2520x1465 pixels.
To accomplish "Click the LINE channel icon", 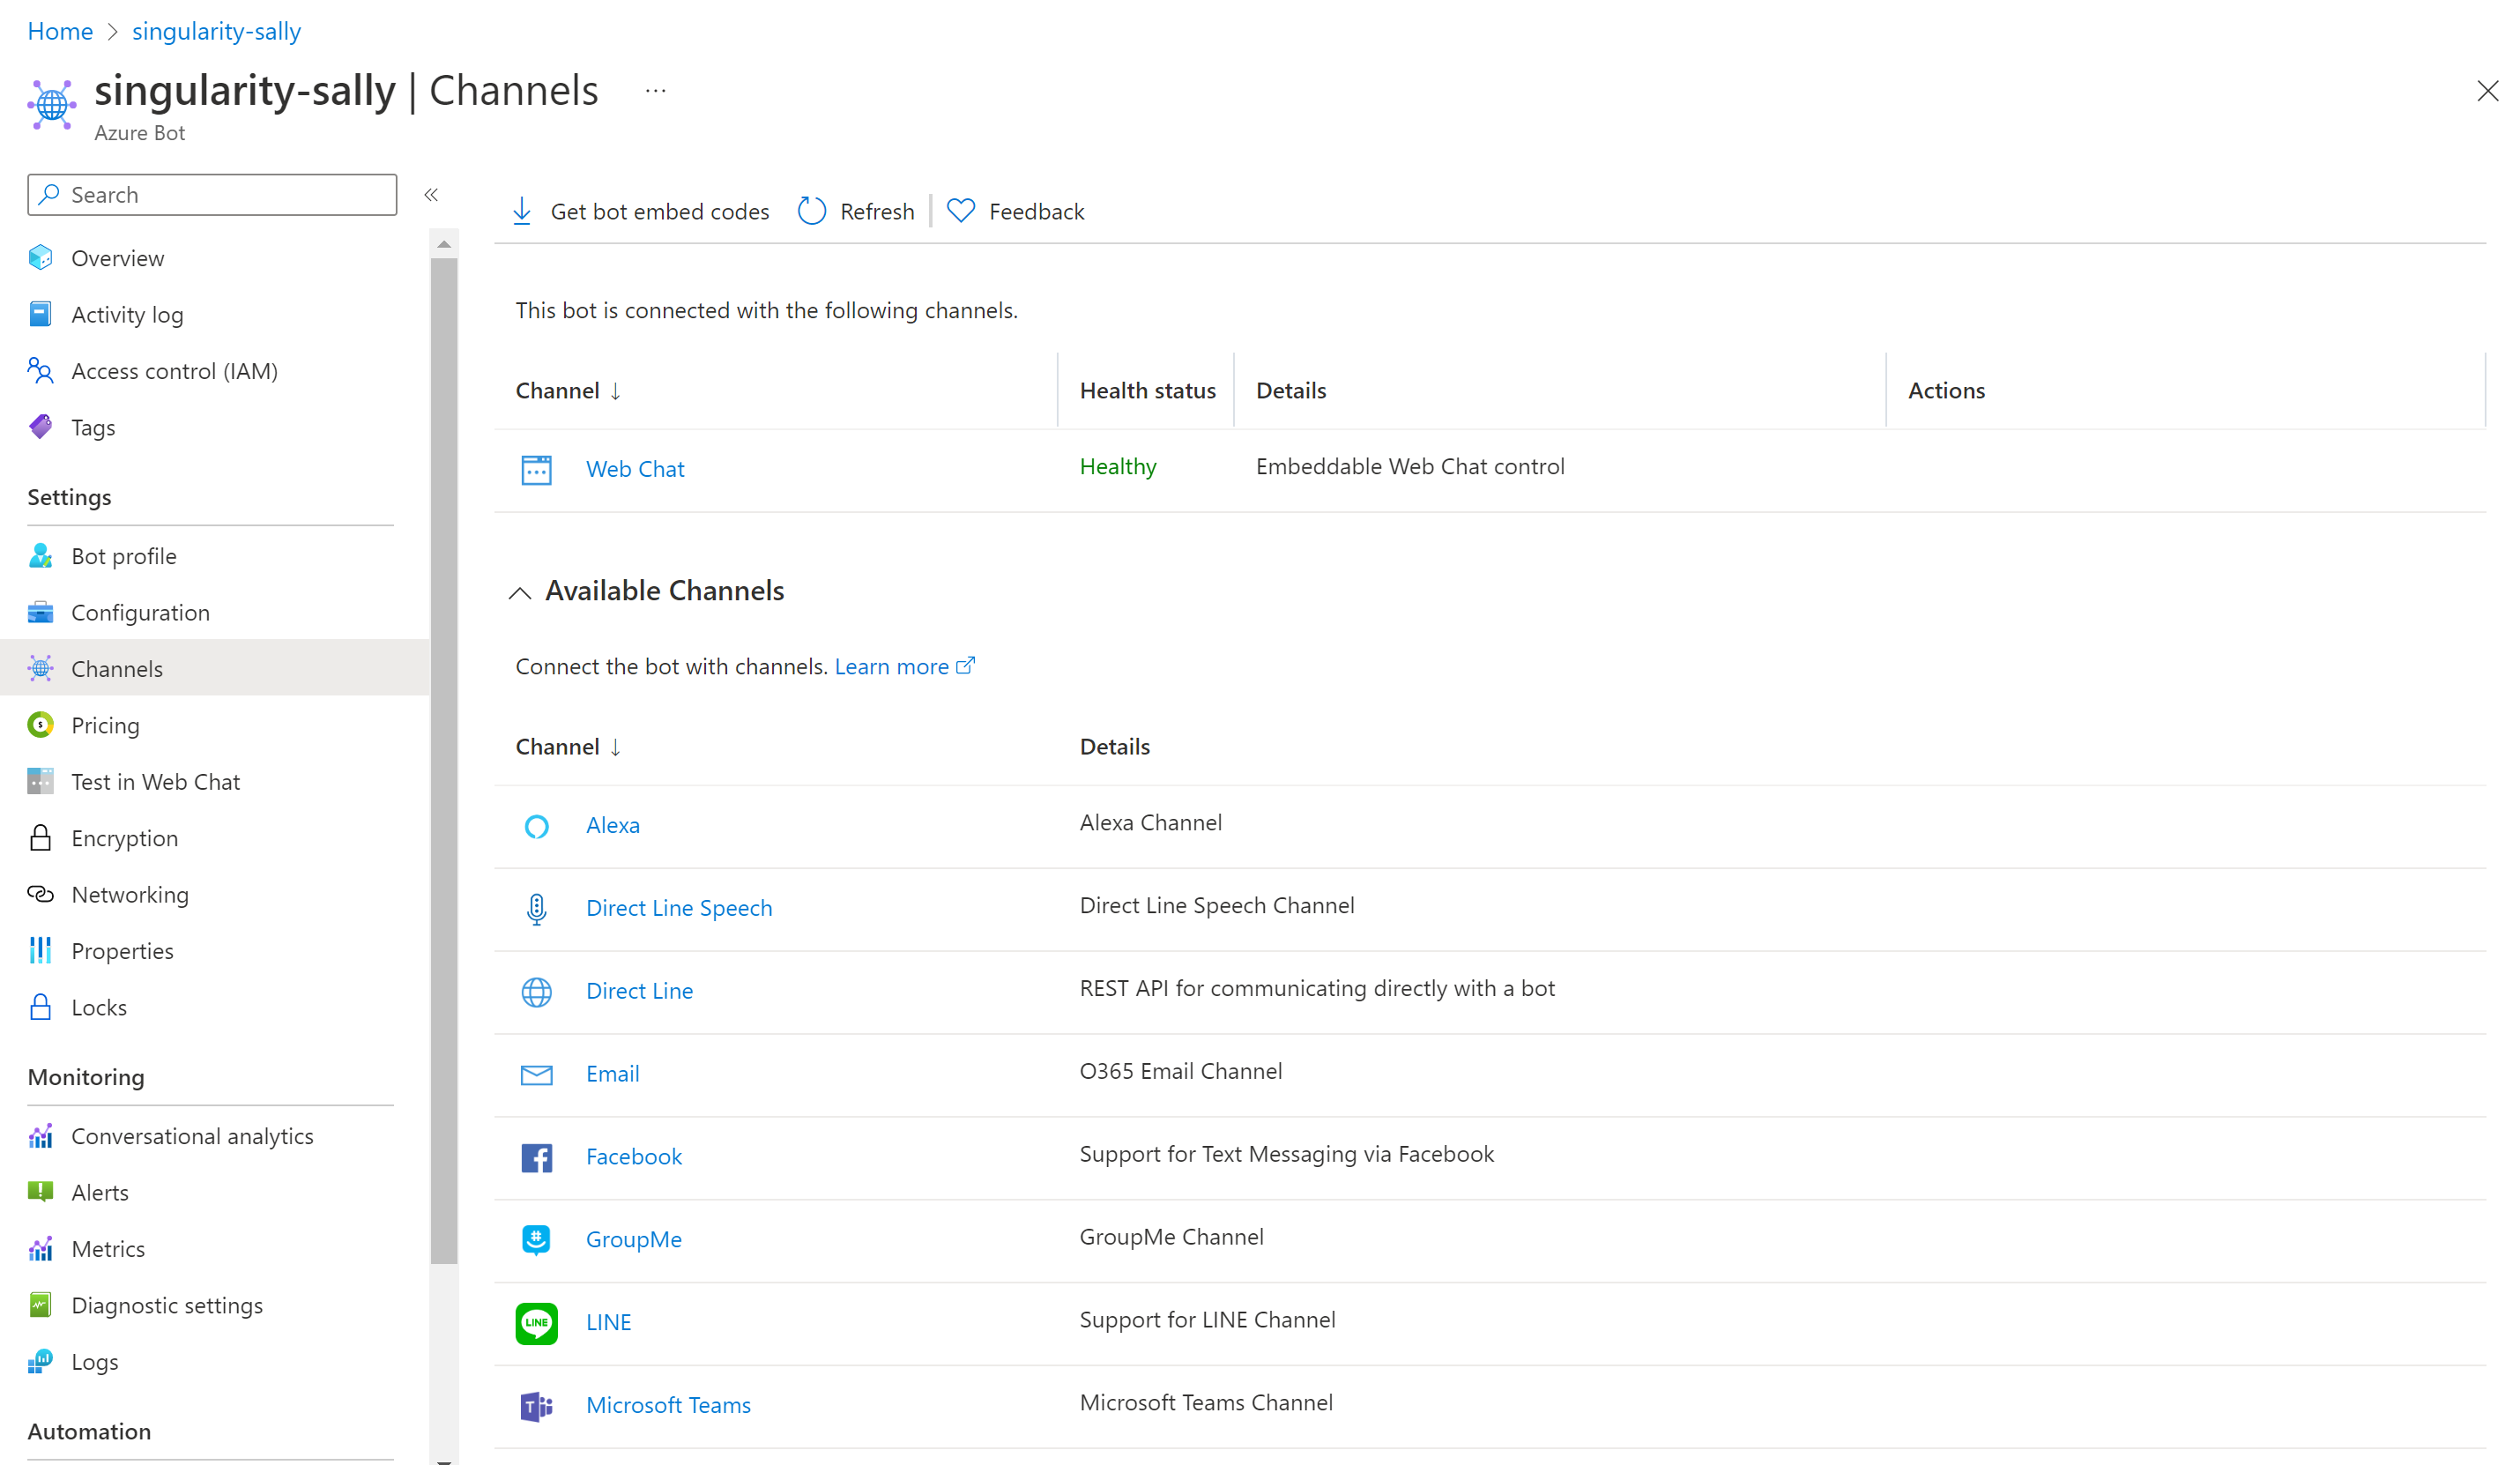I will (535, 1322).
